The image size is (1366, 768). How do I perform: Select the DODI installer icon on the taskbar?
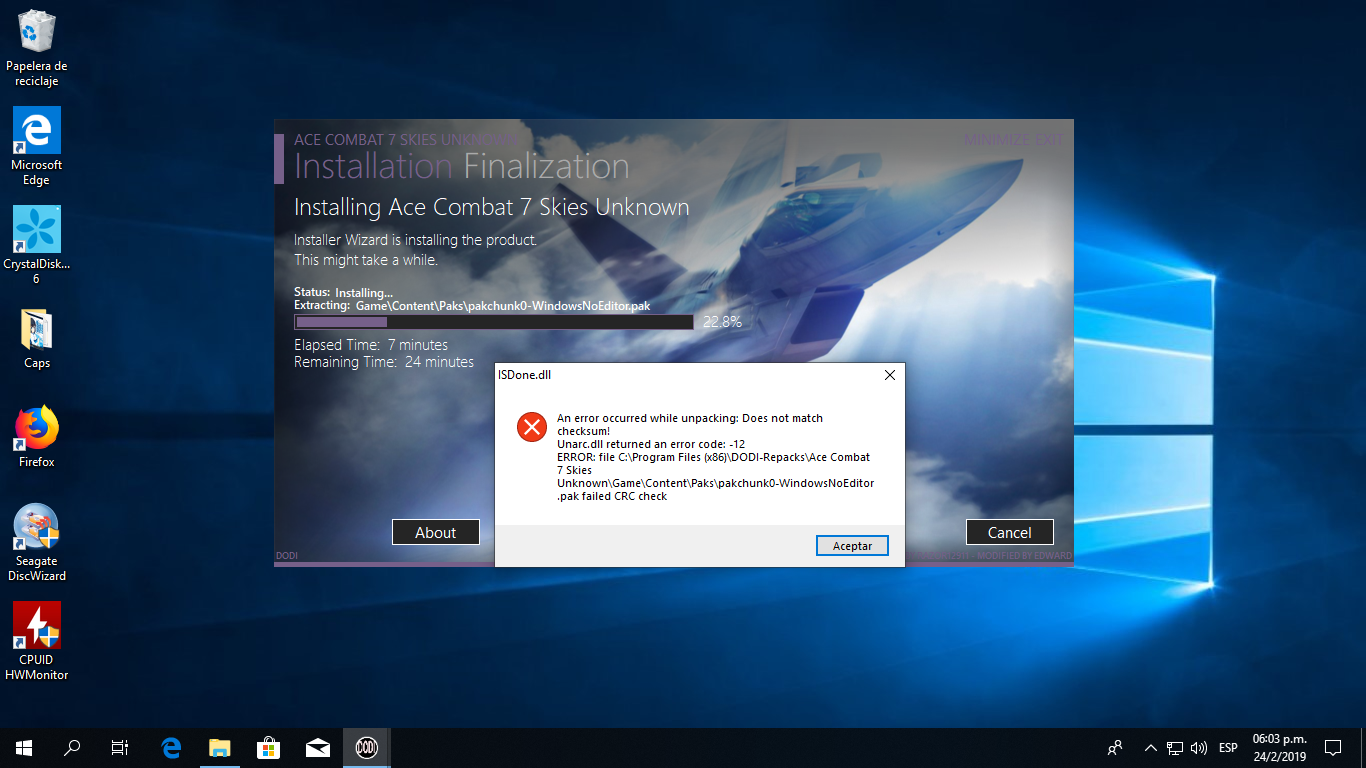point(366,747)
